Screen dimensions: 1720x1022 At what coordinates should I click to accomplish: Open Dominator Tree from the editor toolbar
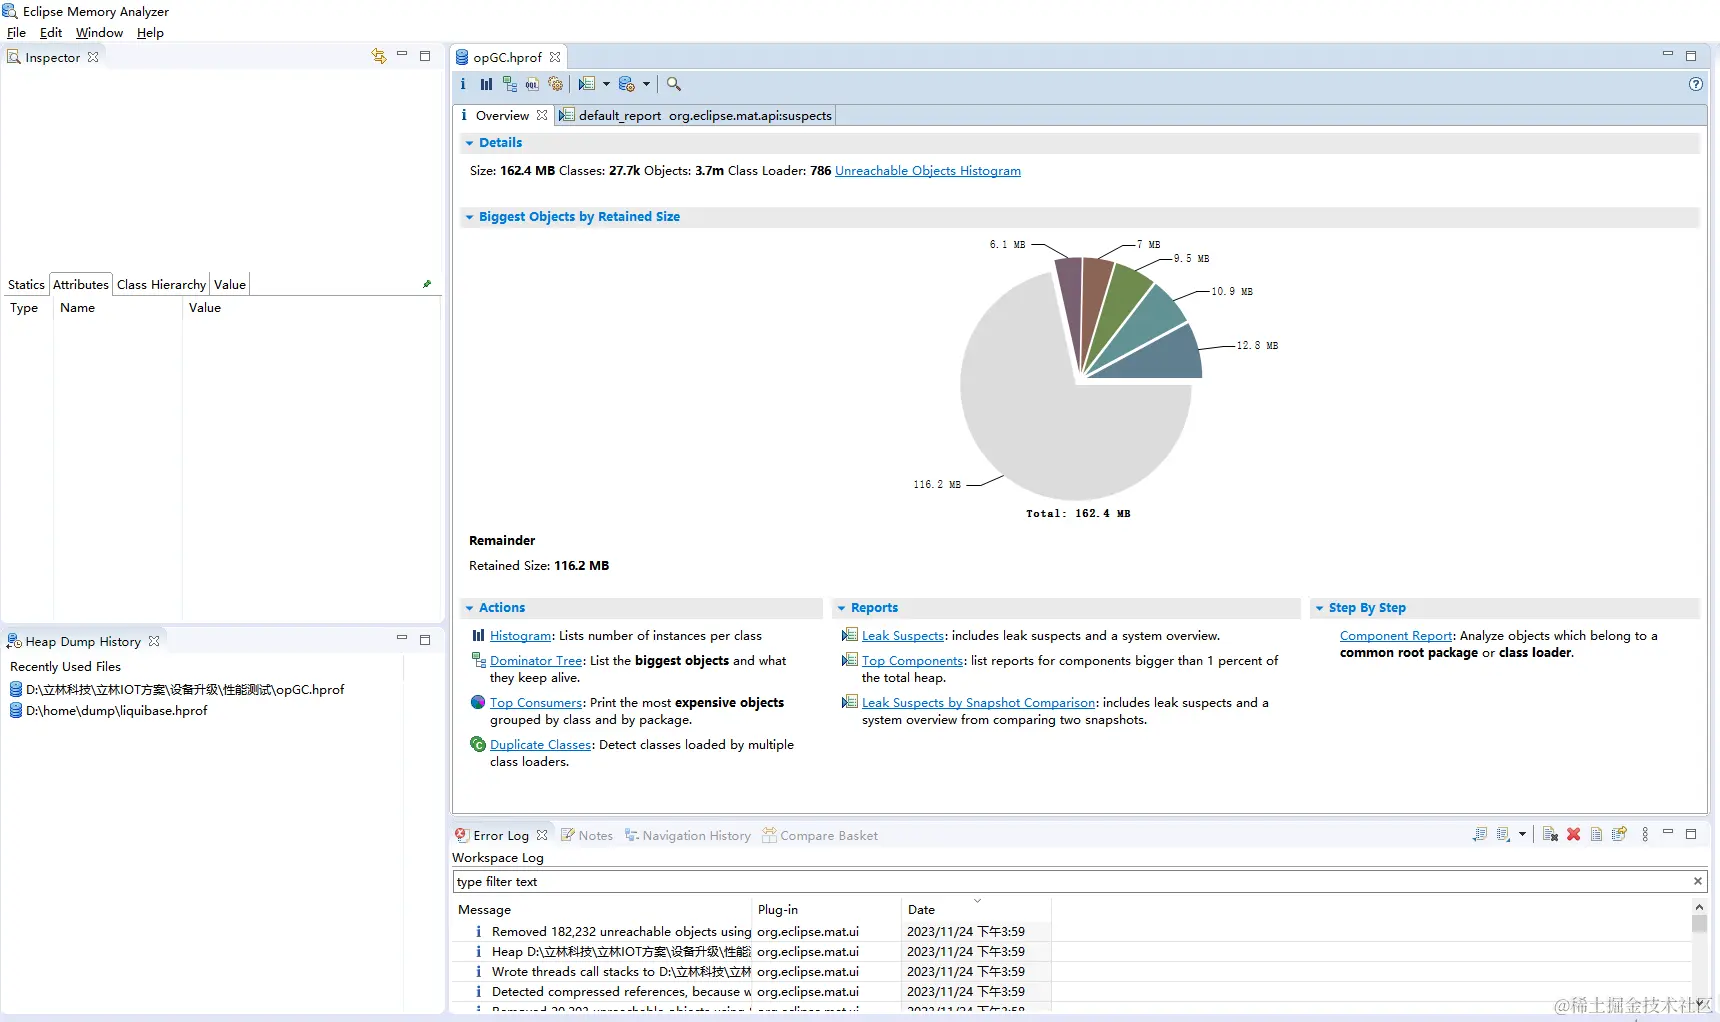(x=510, y=84)
